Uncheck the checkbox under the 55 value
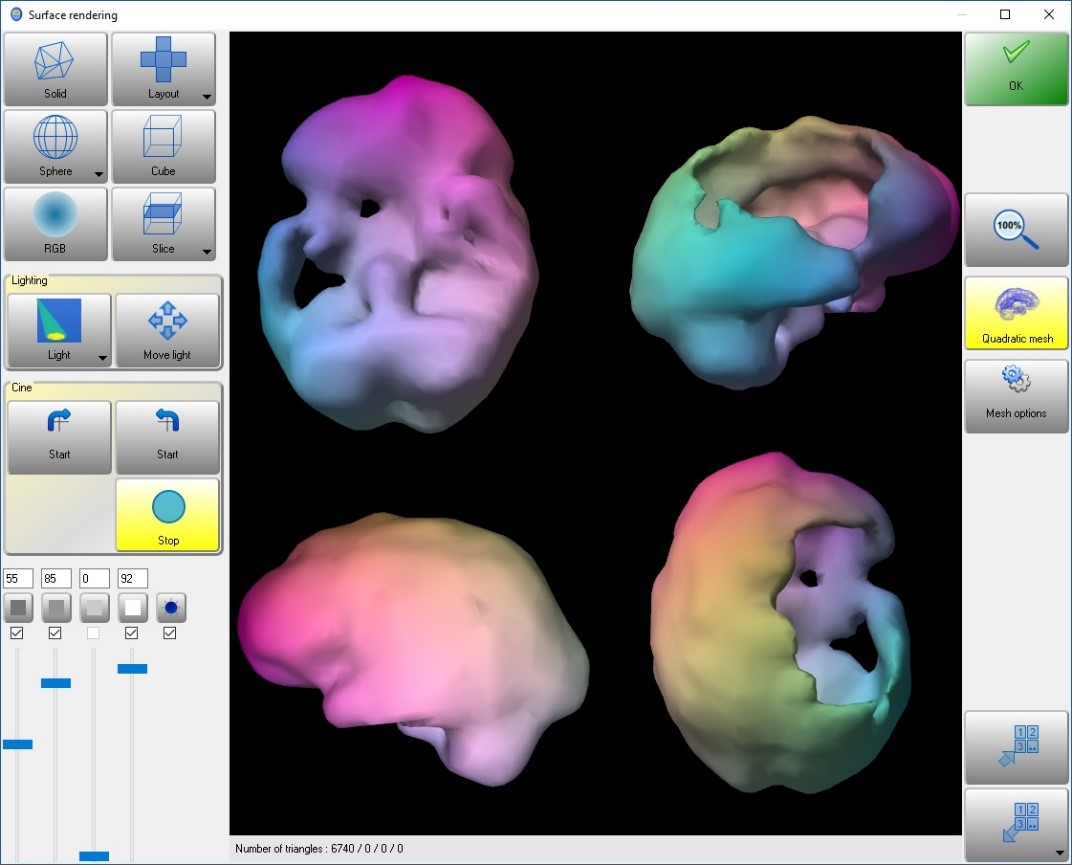 (17, 633)
